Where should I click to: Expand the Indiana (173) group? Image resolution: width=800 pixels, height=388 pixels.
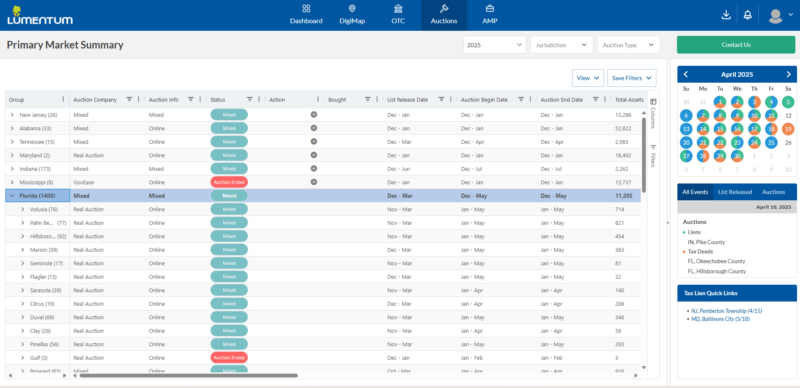click(x=12, y=168)
